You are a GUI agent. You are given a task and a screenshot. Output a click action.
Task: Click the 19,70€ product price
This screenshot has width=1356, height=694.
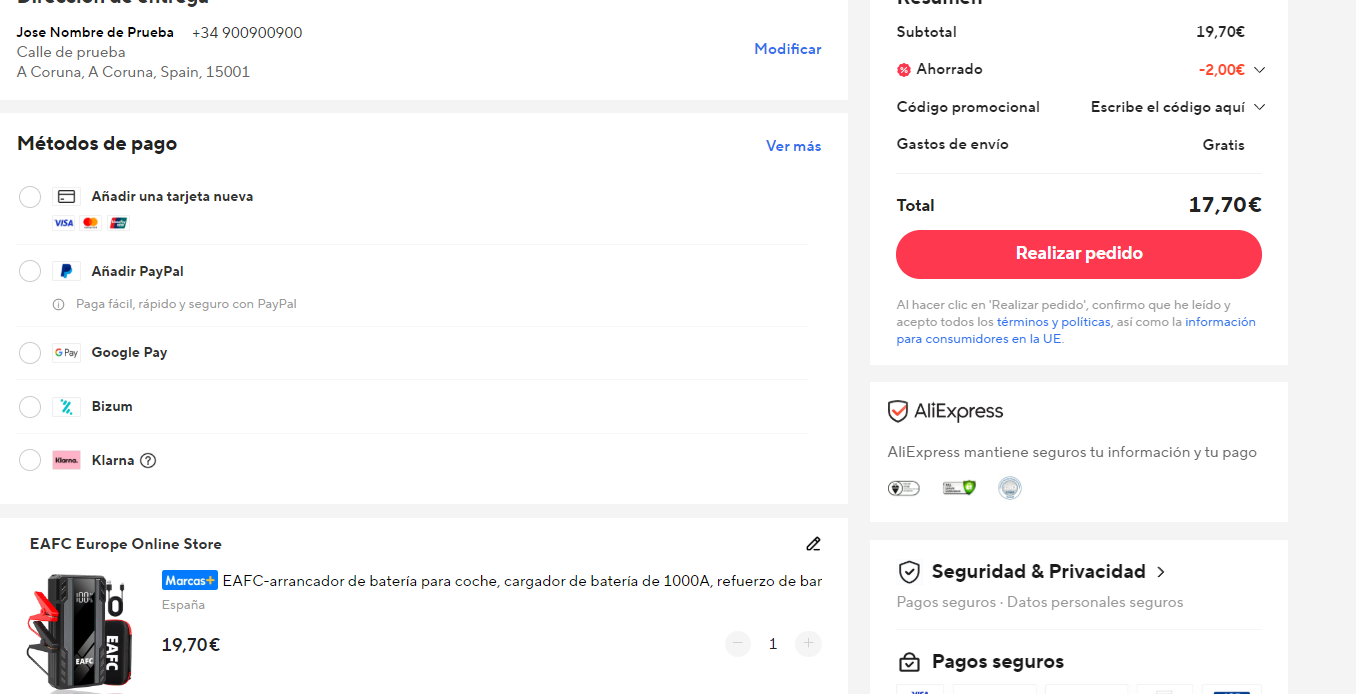tap(191, 645)
